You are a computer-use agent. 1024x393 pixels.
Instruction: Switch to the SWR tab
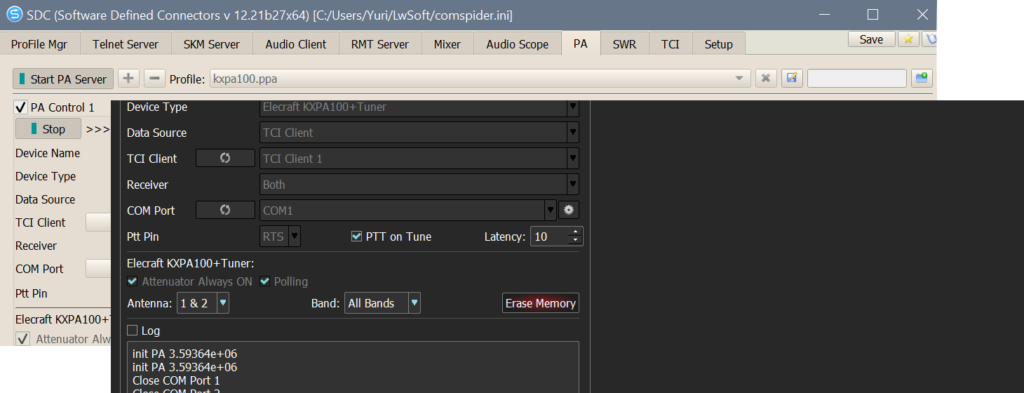pyautogui.click(x=625, y=44)
